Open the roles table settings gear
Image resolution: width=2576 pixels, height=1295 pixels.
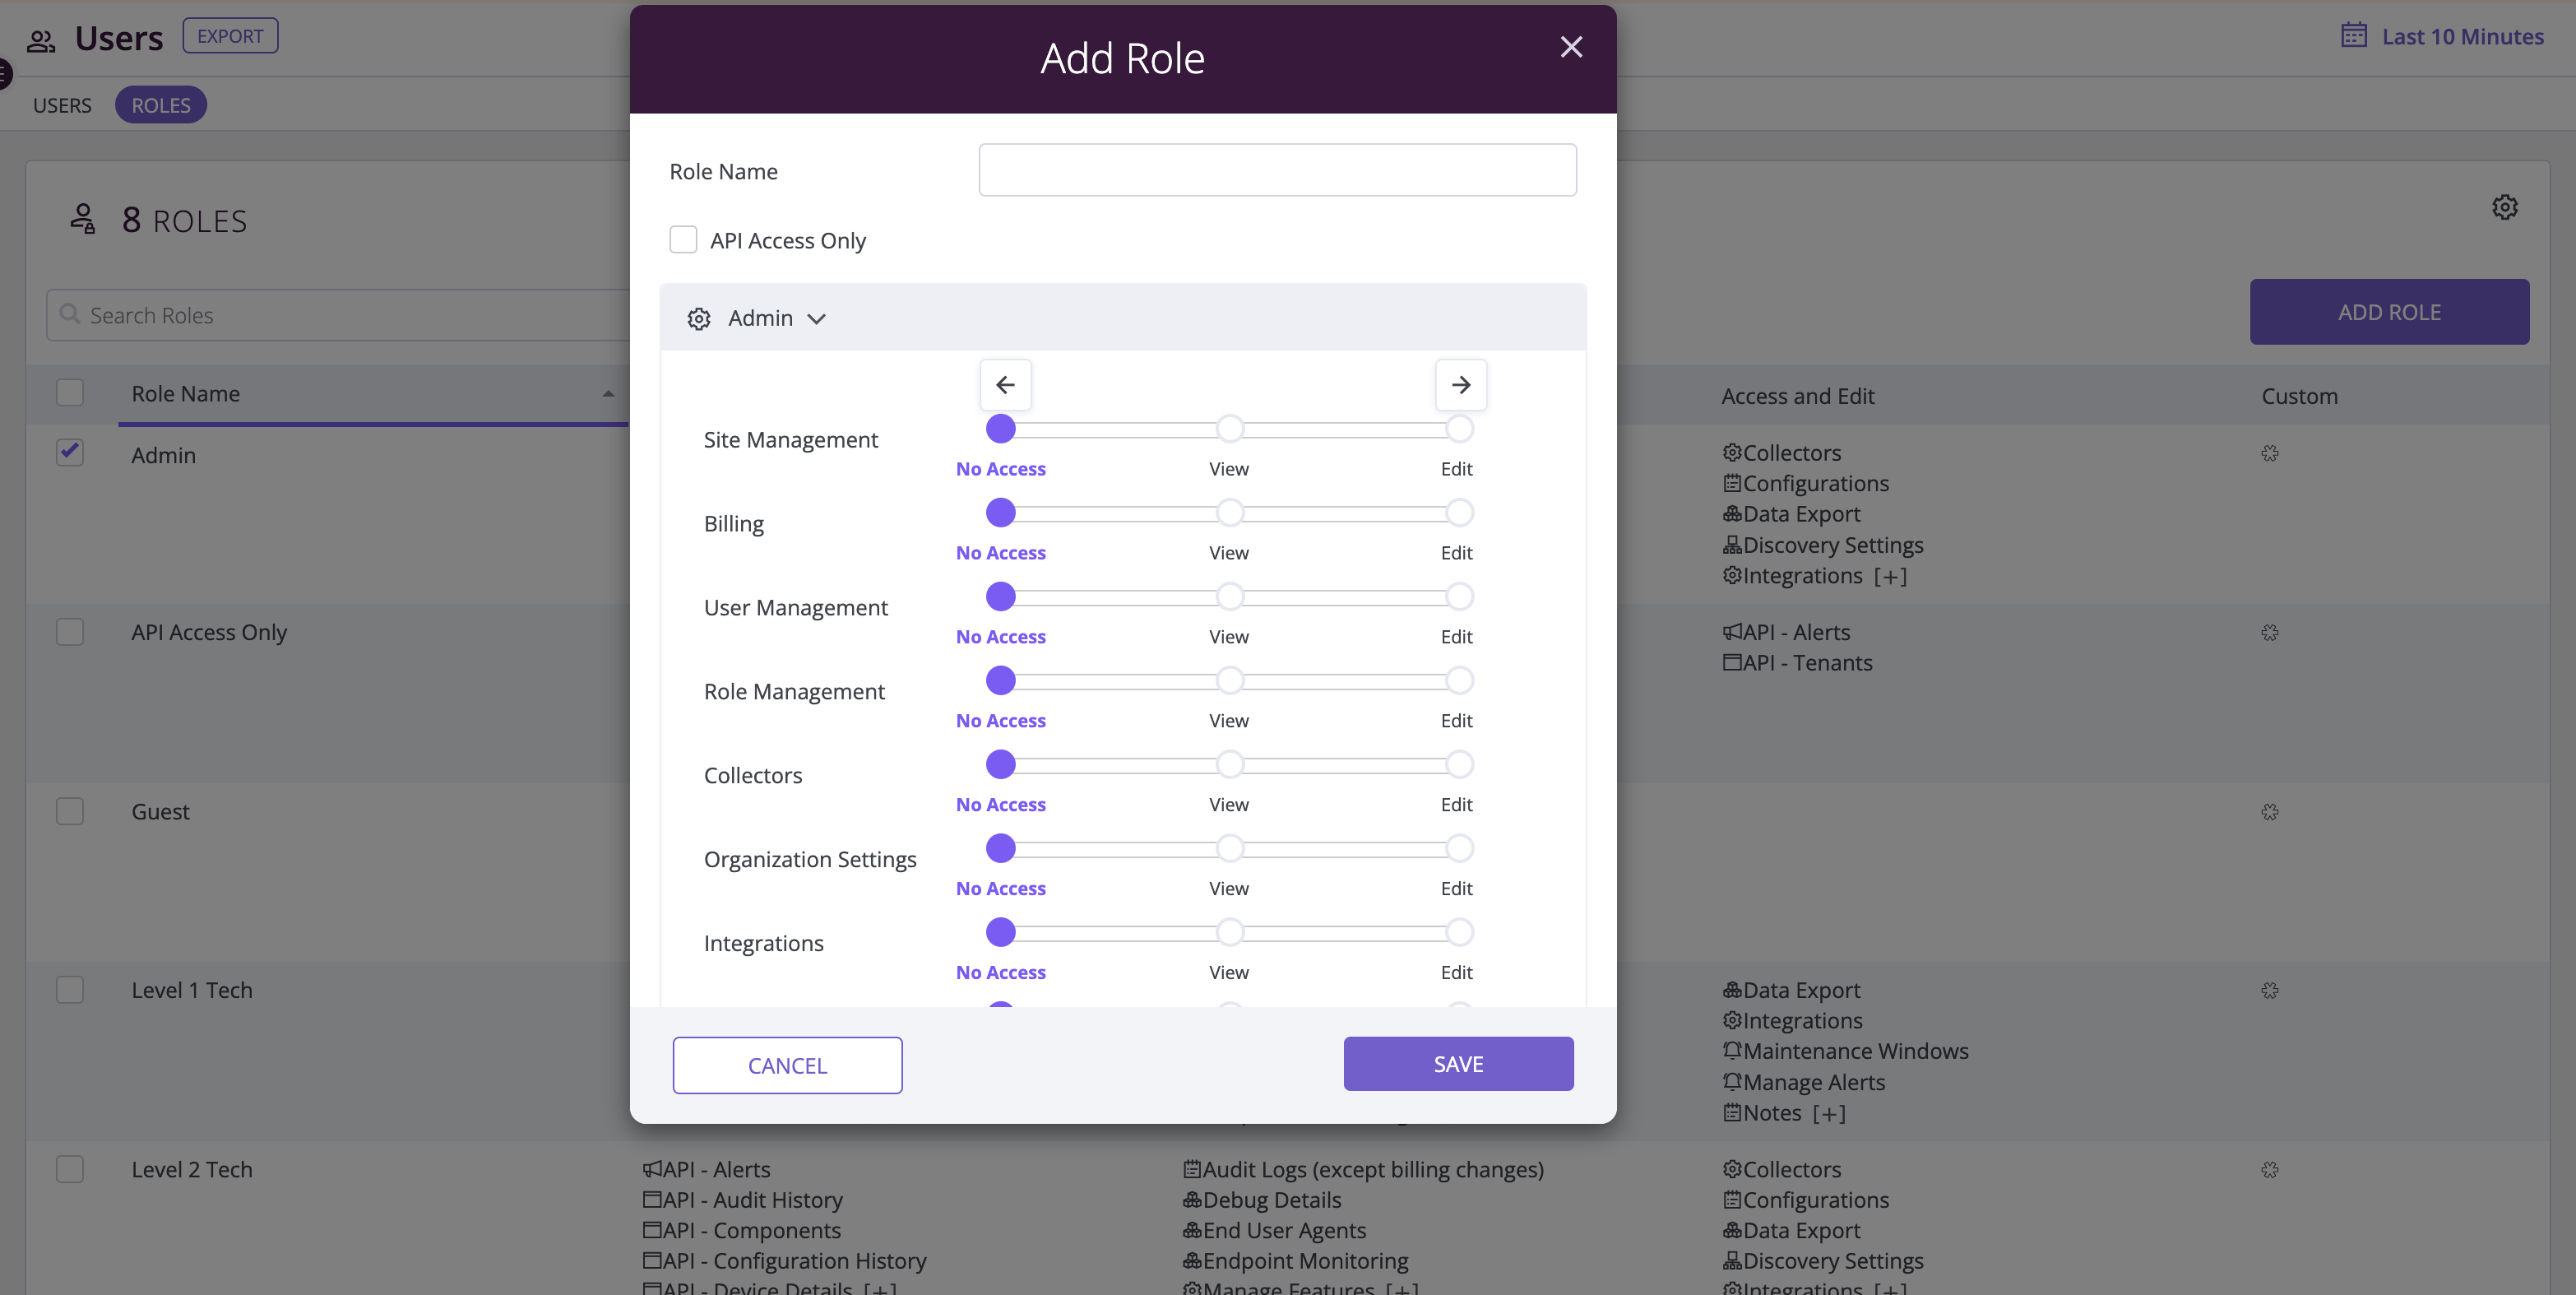click(x=2504, y=207)
